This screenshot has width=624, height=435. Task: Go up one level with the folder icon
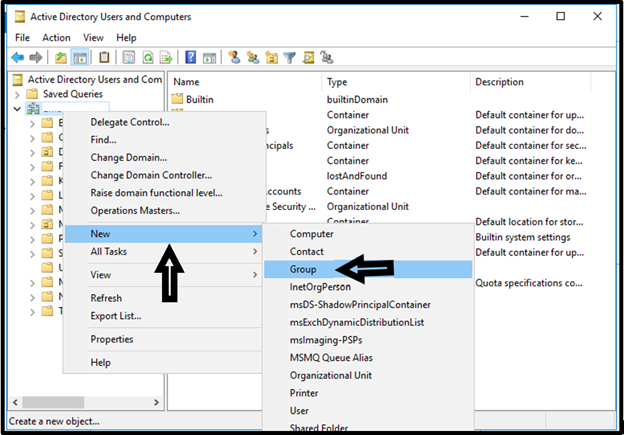click(60, 58)
